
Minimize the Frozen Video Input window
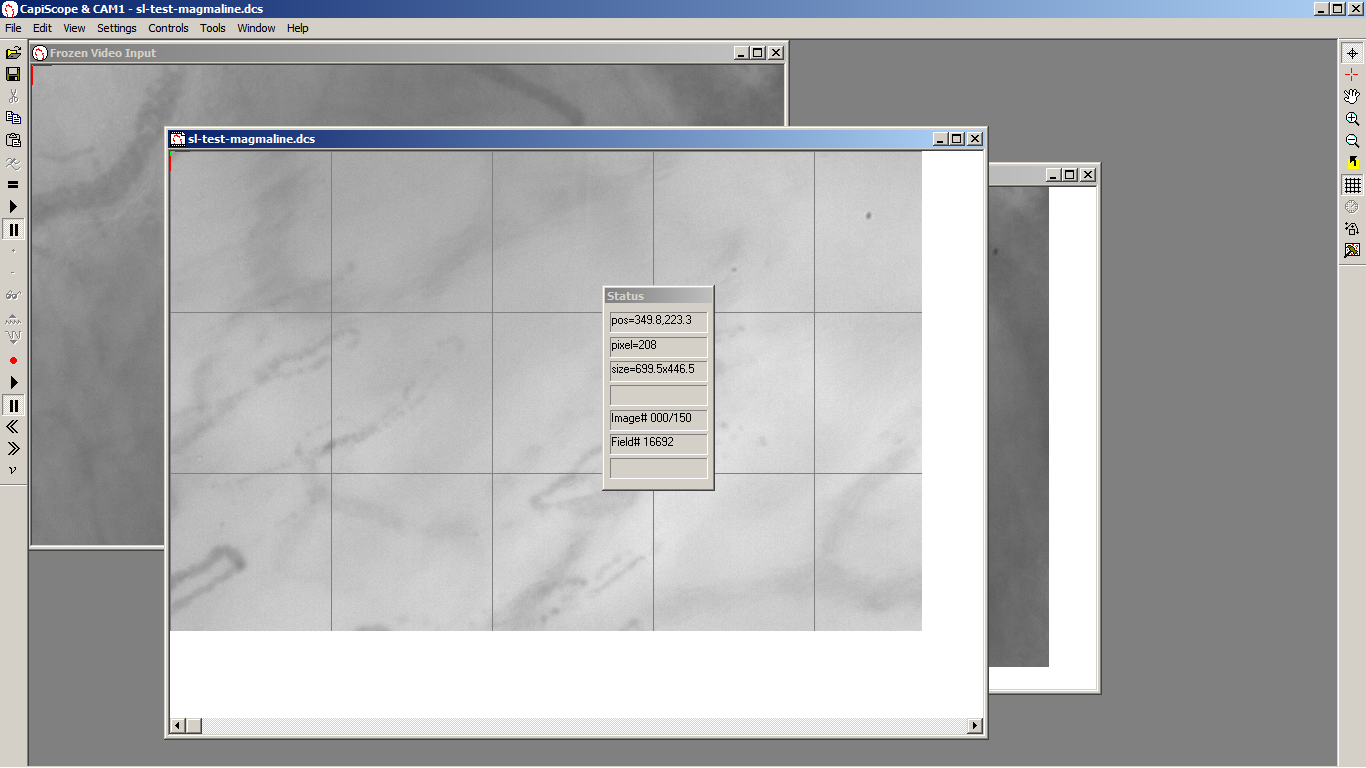coord(741,53)
